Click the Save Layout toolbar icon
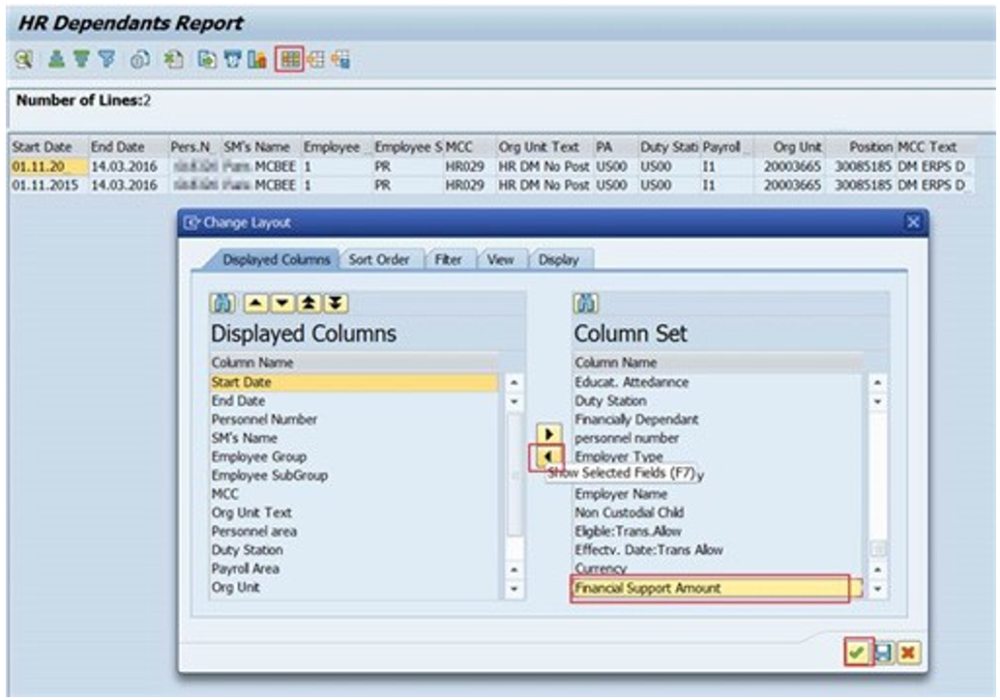The height and width of the screenshot is (700, 1000). click(341, 60)
